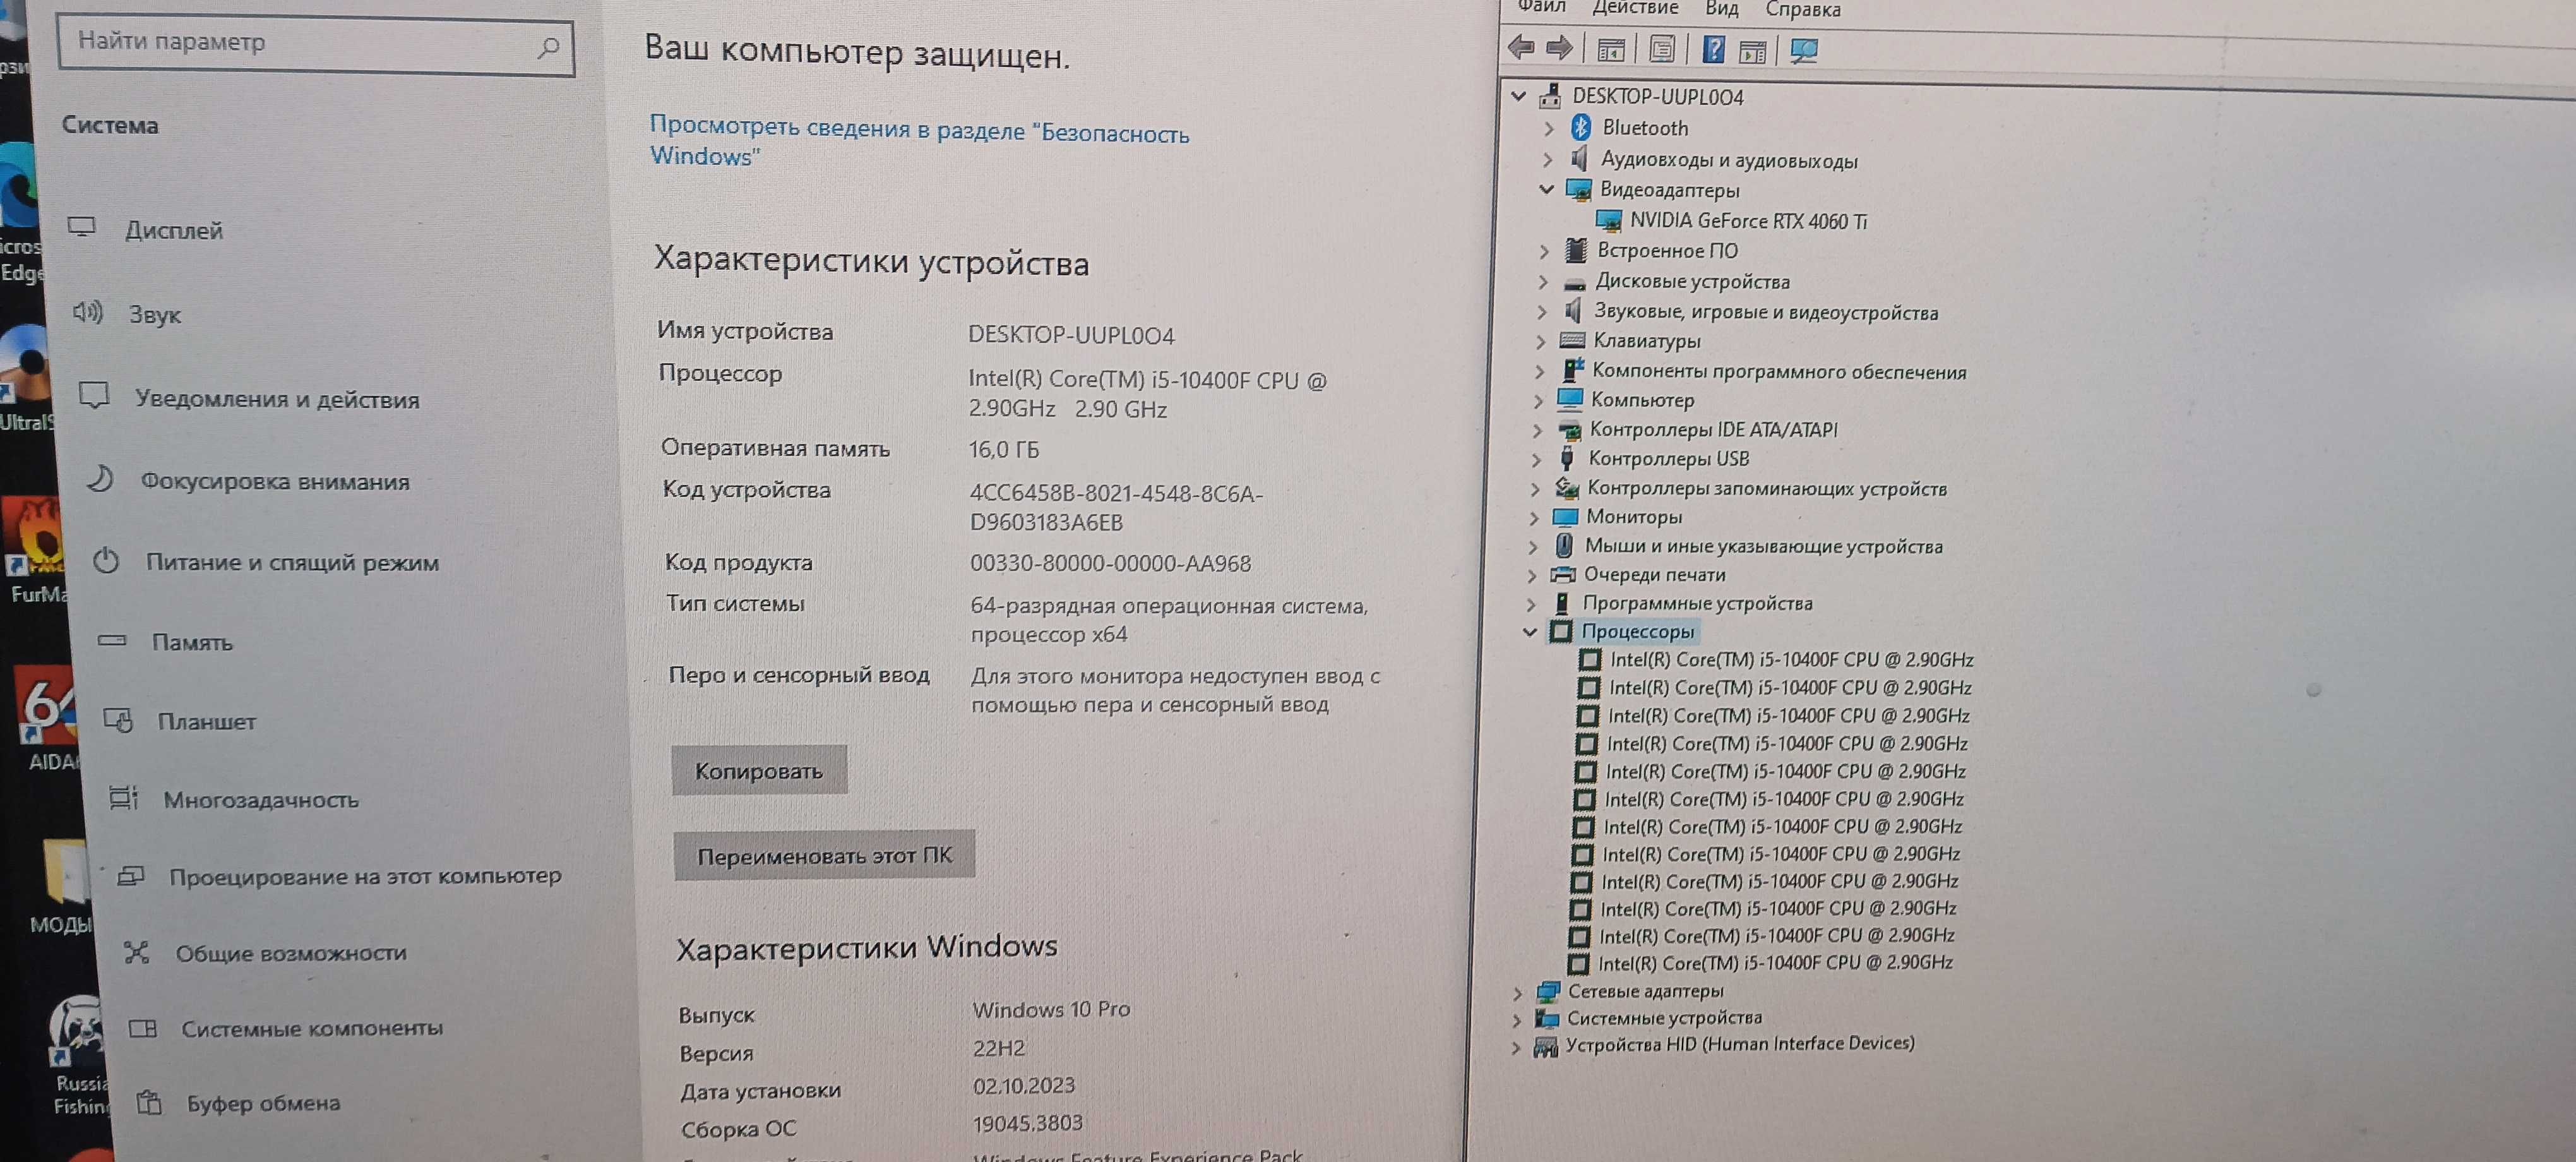Select Дисплей from system settings
The height and width of the screenshot is (1162, 2576).
point(176,230)
